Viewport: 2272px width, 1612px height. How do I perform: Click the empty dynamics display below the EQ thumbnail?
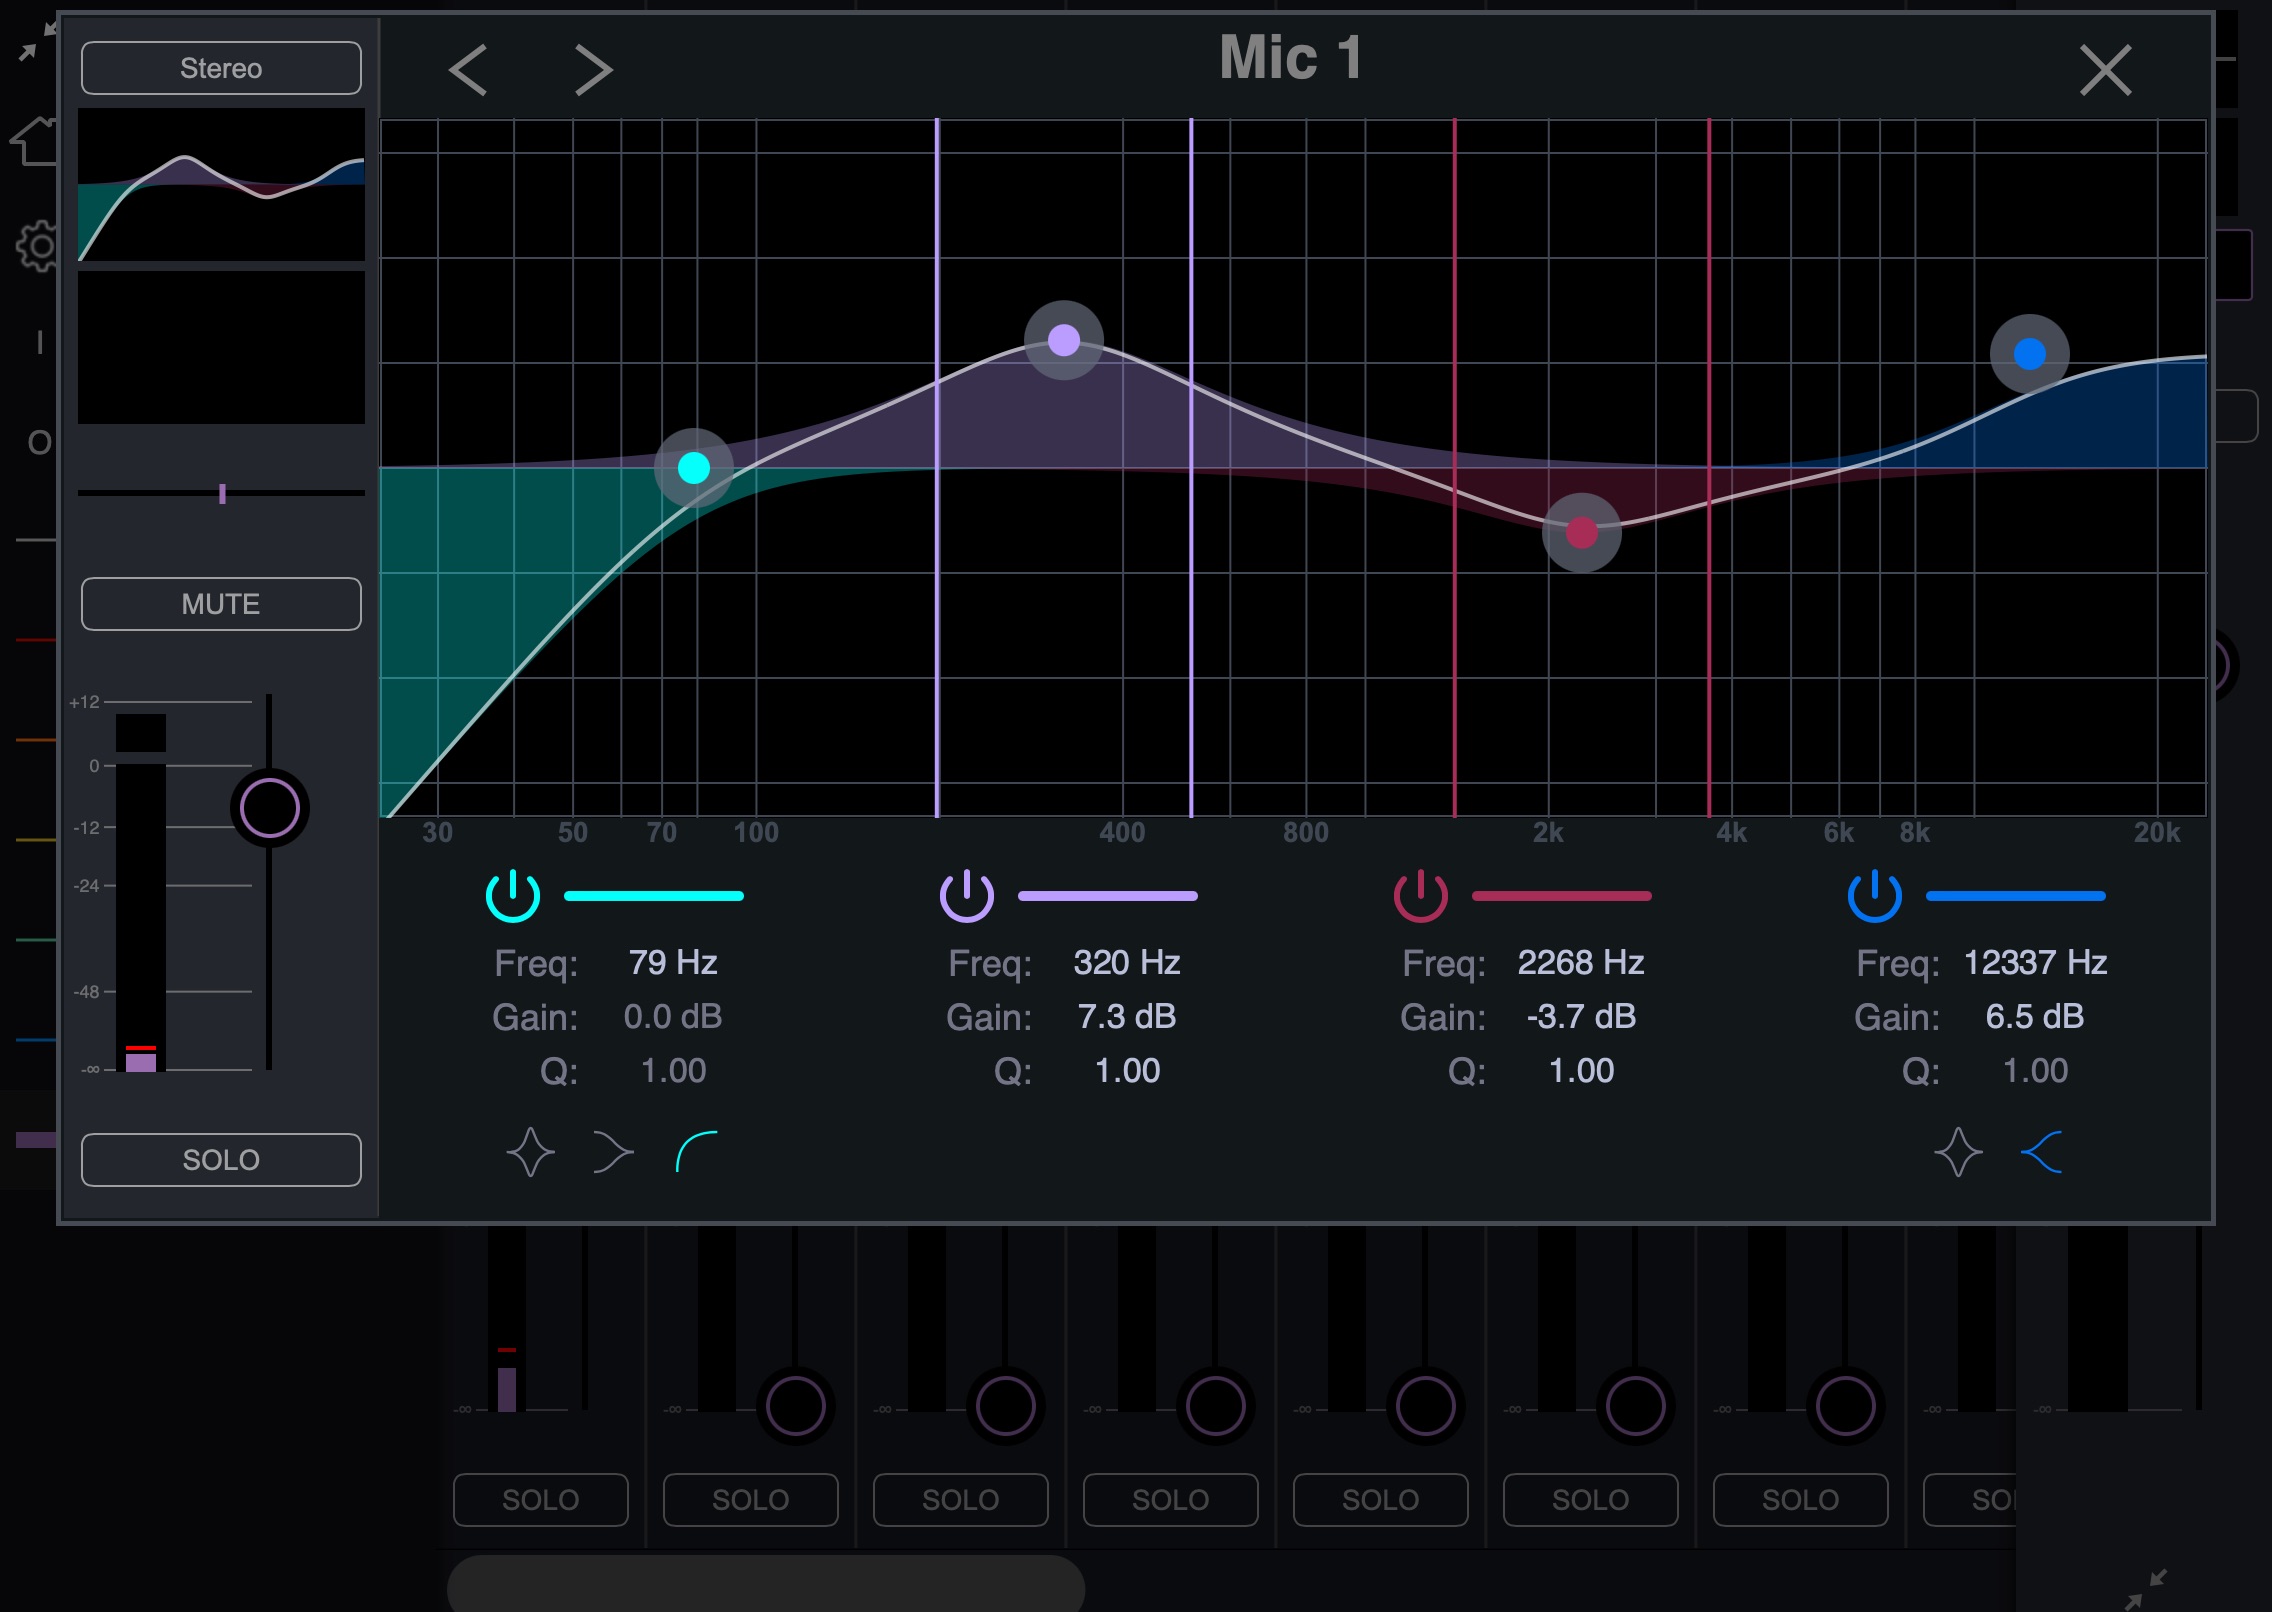click(x=221, y=347)
